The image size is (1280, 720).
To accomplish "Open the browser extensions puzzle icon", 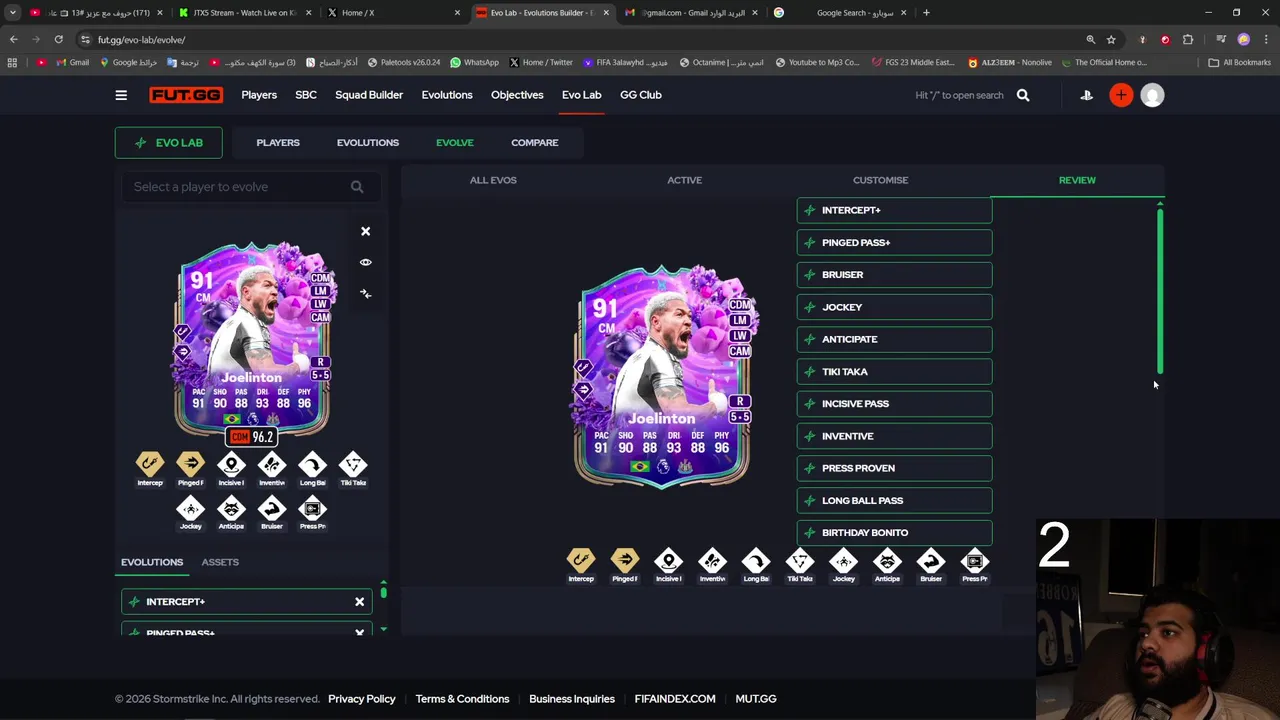I will coord(1188,39).
